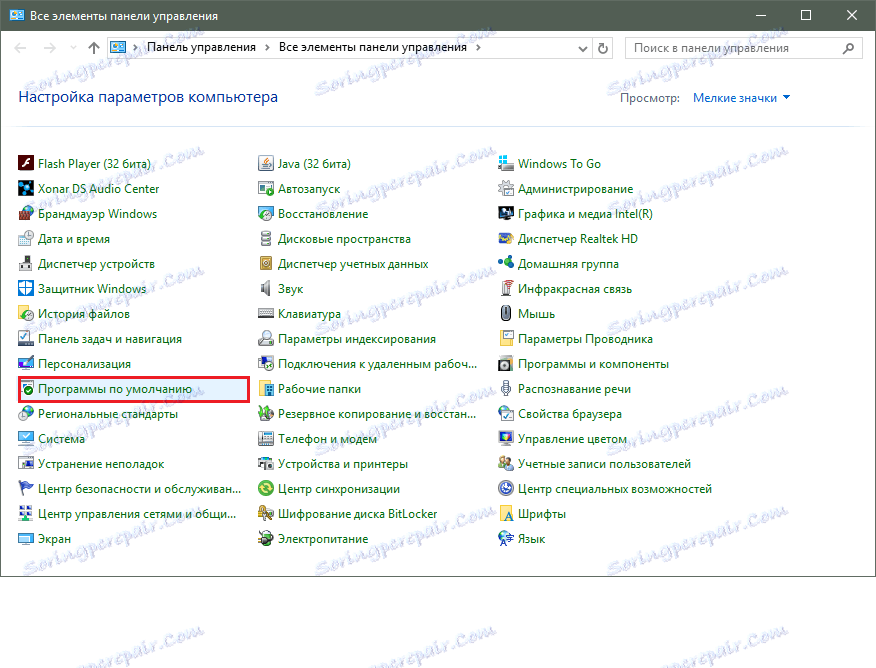Open the Брандмауэр Windows firewall icon
This screenshot has height=668, width=876.
tap(26, 213)
